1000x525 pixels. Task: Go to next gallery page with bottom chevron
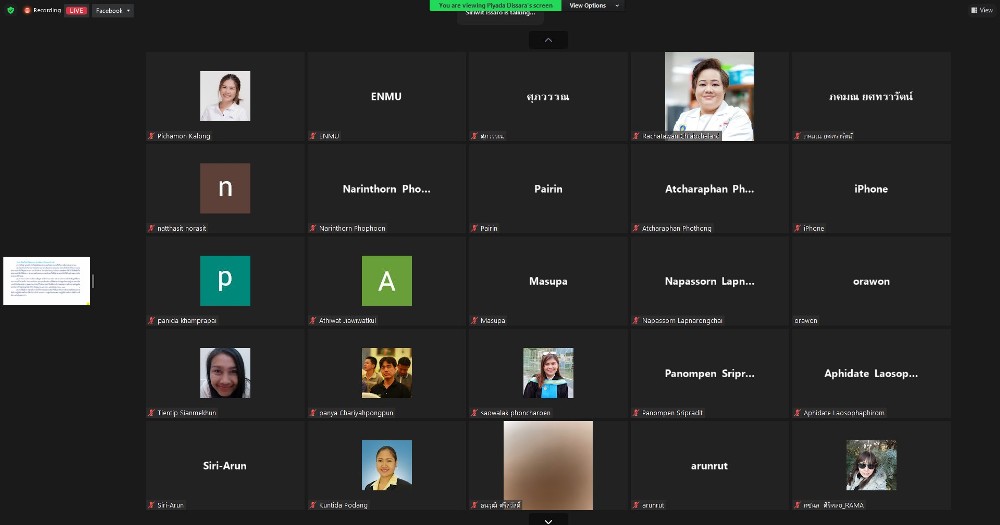click(548, 520)
